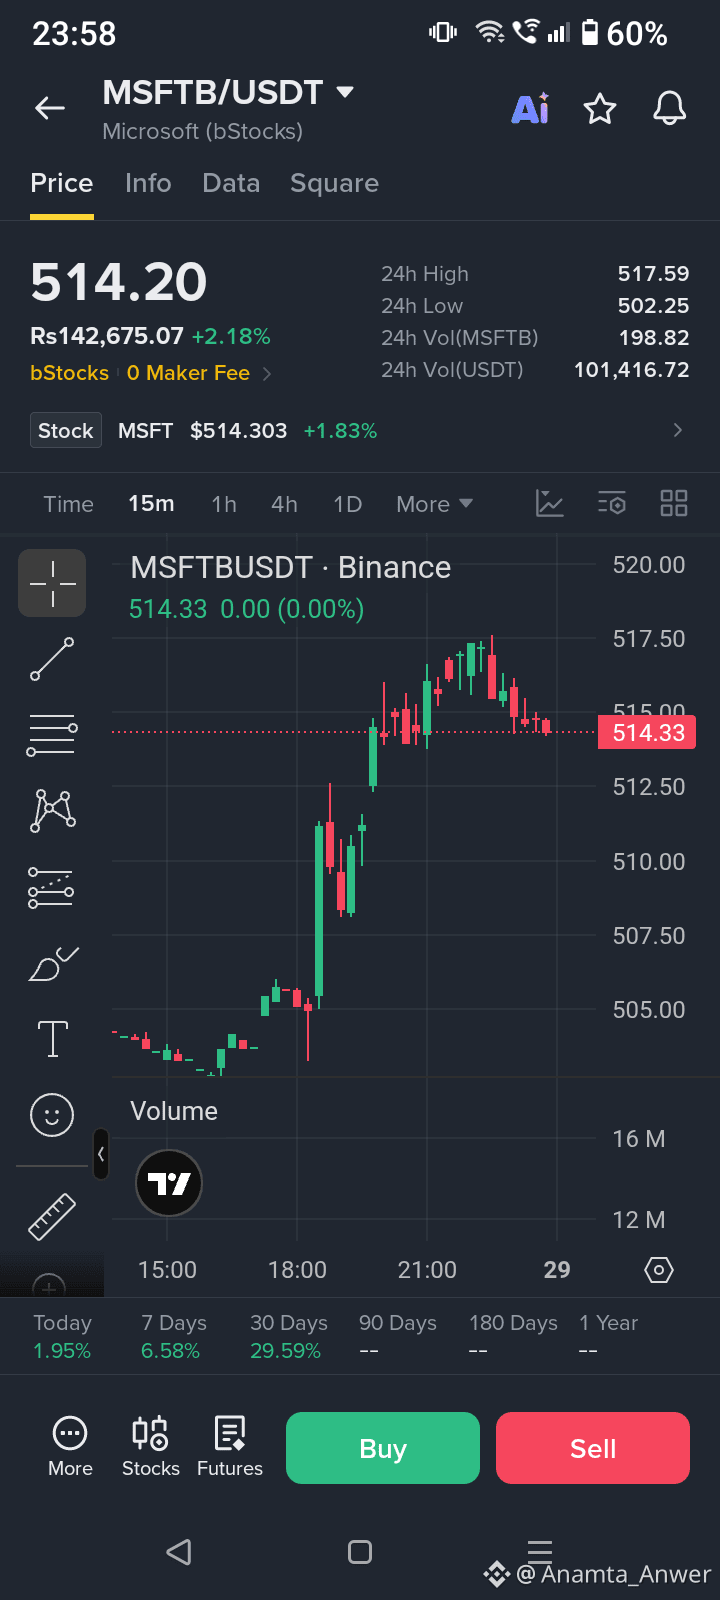Go back using the arrow icon
Viewport: 720px width, 1600px height.
click(50, 108)
